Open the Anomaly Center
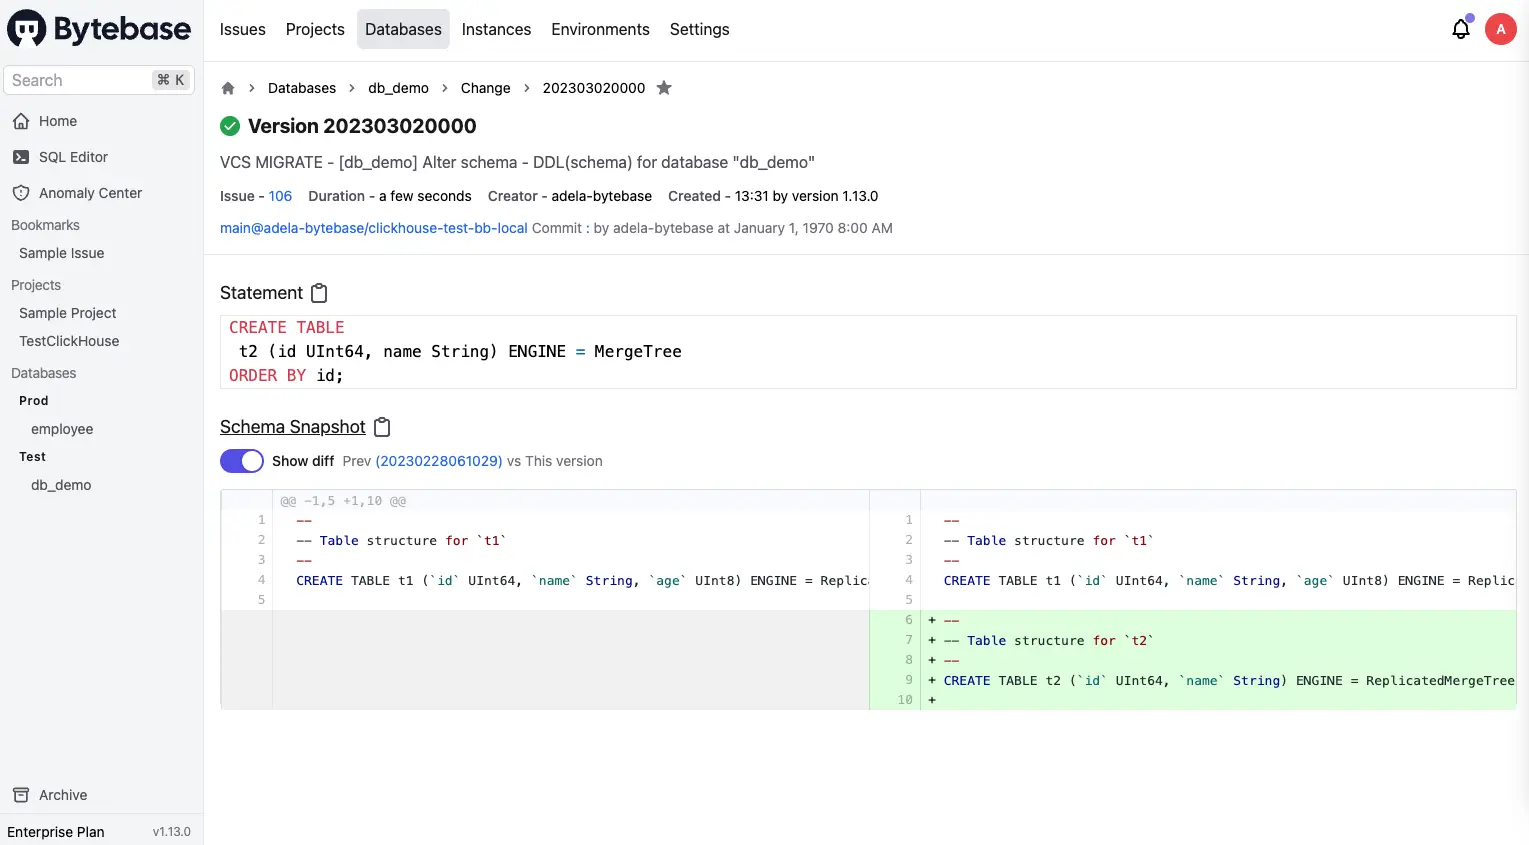 click(89, 192)
